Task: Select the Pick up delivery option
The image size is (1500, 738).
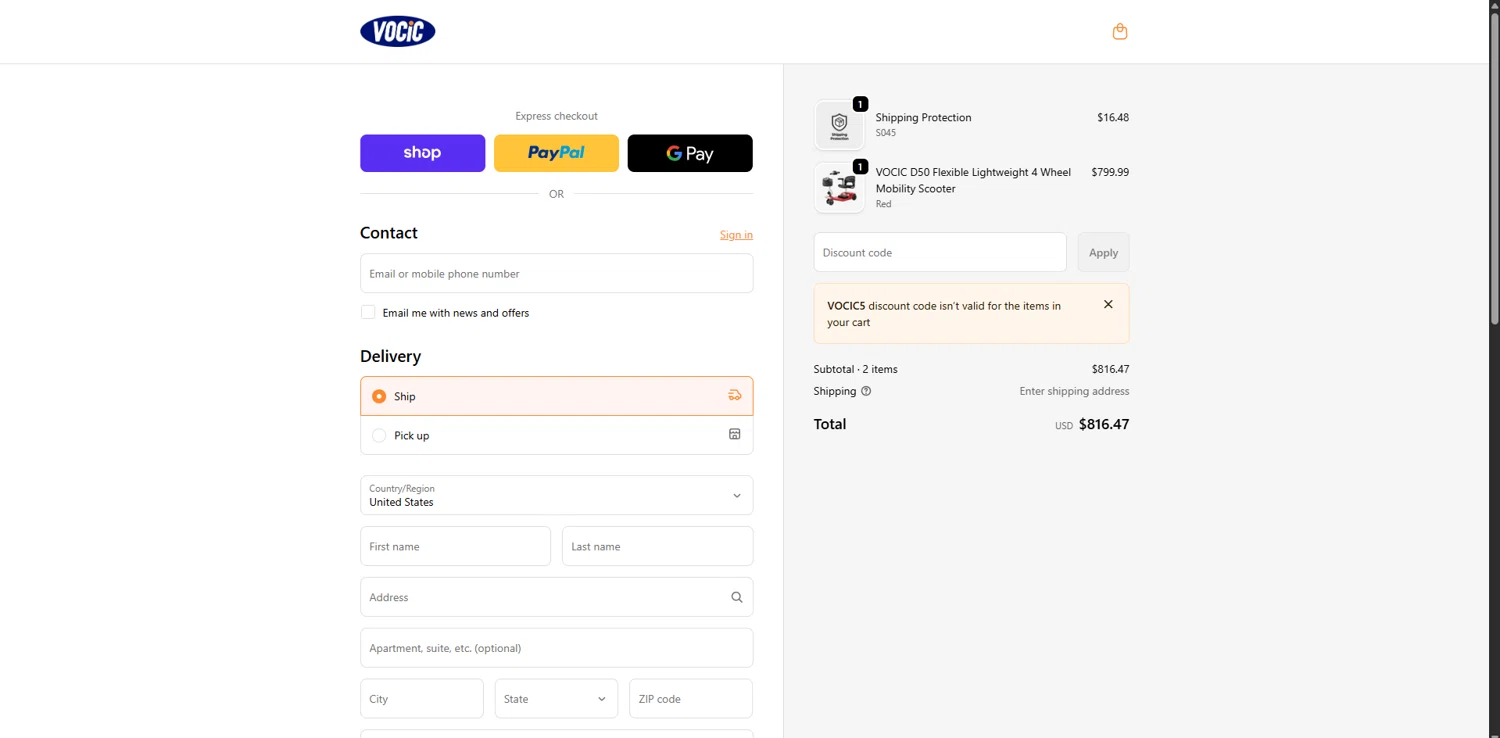Action: coord(556,435)
